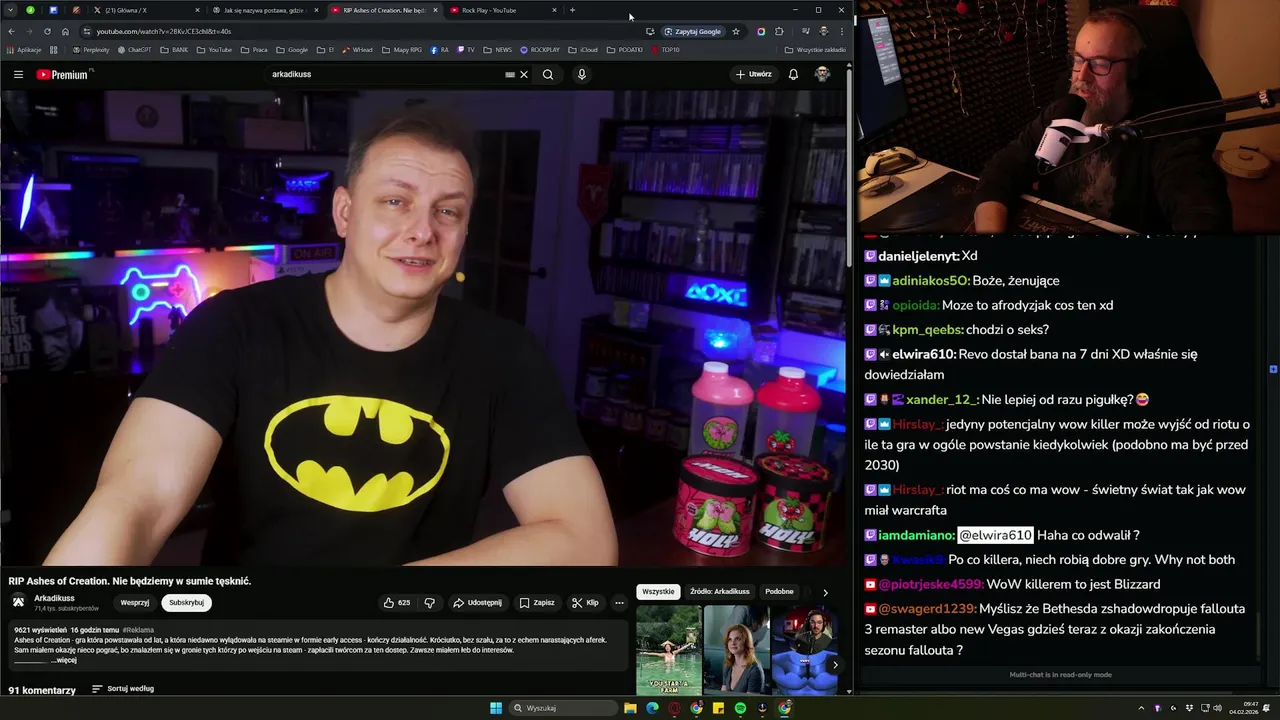Open the Utwórz create button
This screenshot has width=1280, height=720.
click(x=754, y=74)
